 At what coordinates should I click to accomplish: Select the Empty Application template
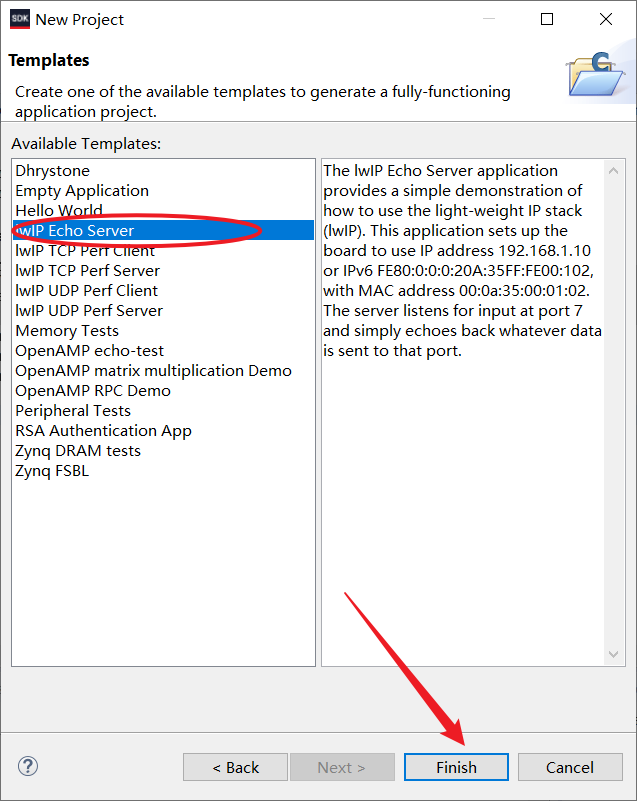(x=82, y=191)
